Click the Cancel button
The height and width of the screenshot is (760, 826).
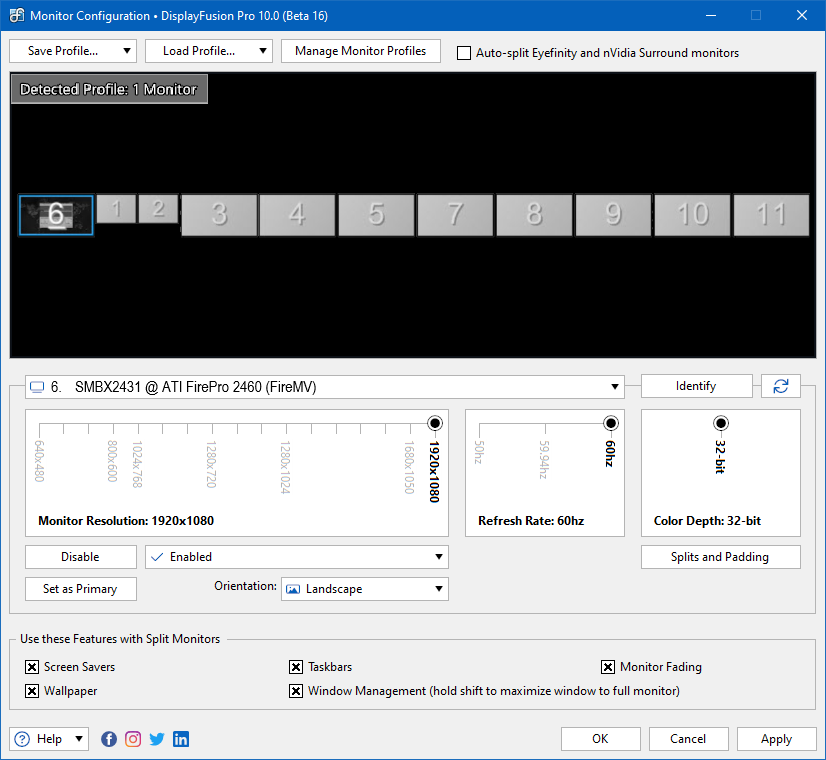point(689,739)
